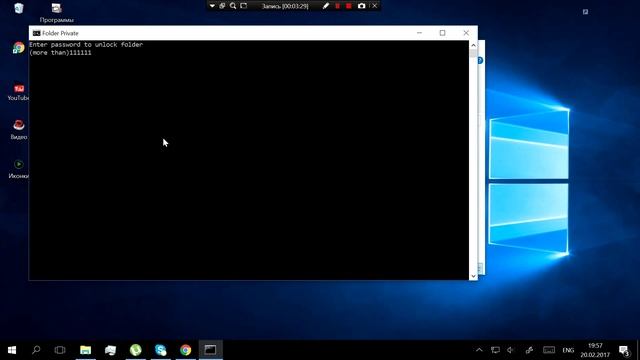Image resolution: width=640 pixels, height=360 pixels.
Task: Open the touch keyboard tray icon
Action: (549, 350)
